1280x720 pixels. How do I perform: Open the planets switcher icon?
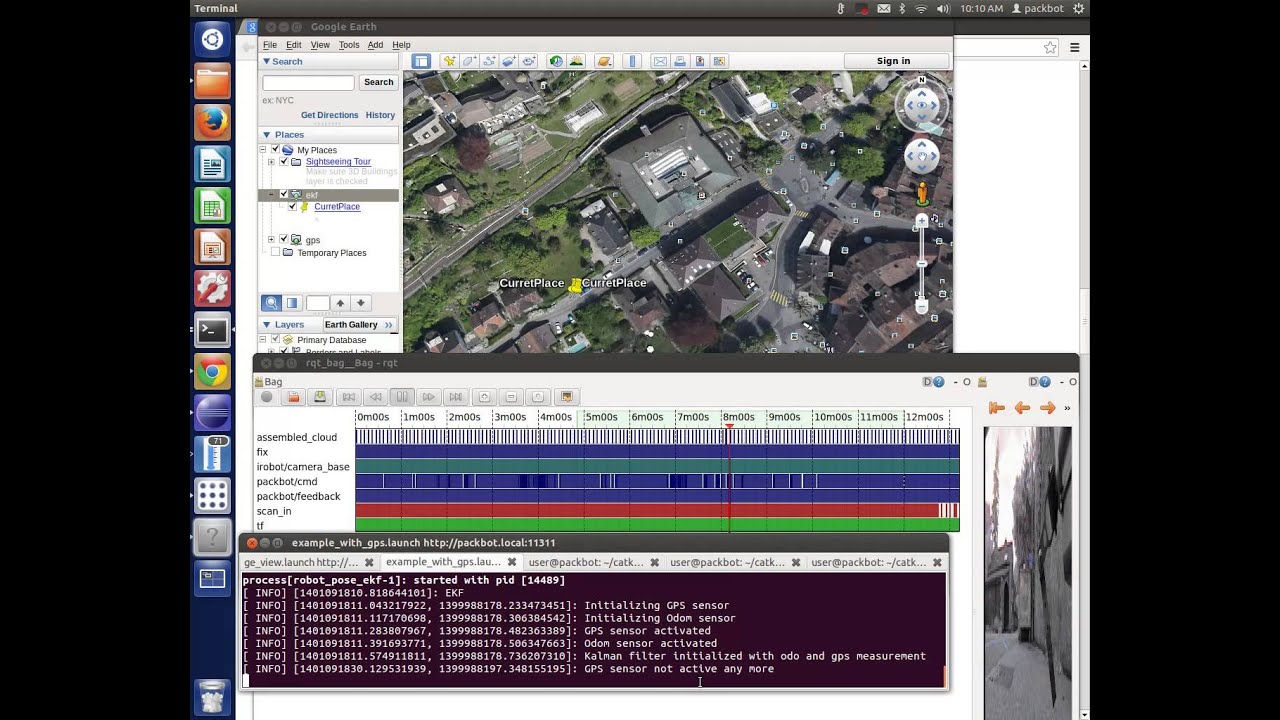604,61
